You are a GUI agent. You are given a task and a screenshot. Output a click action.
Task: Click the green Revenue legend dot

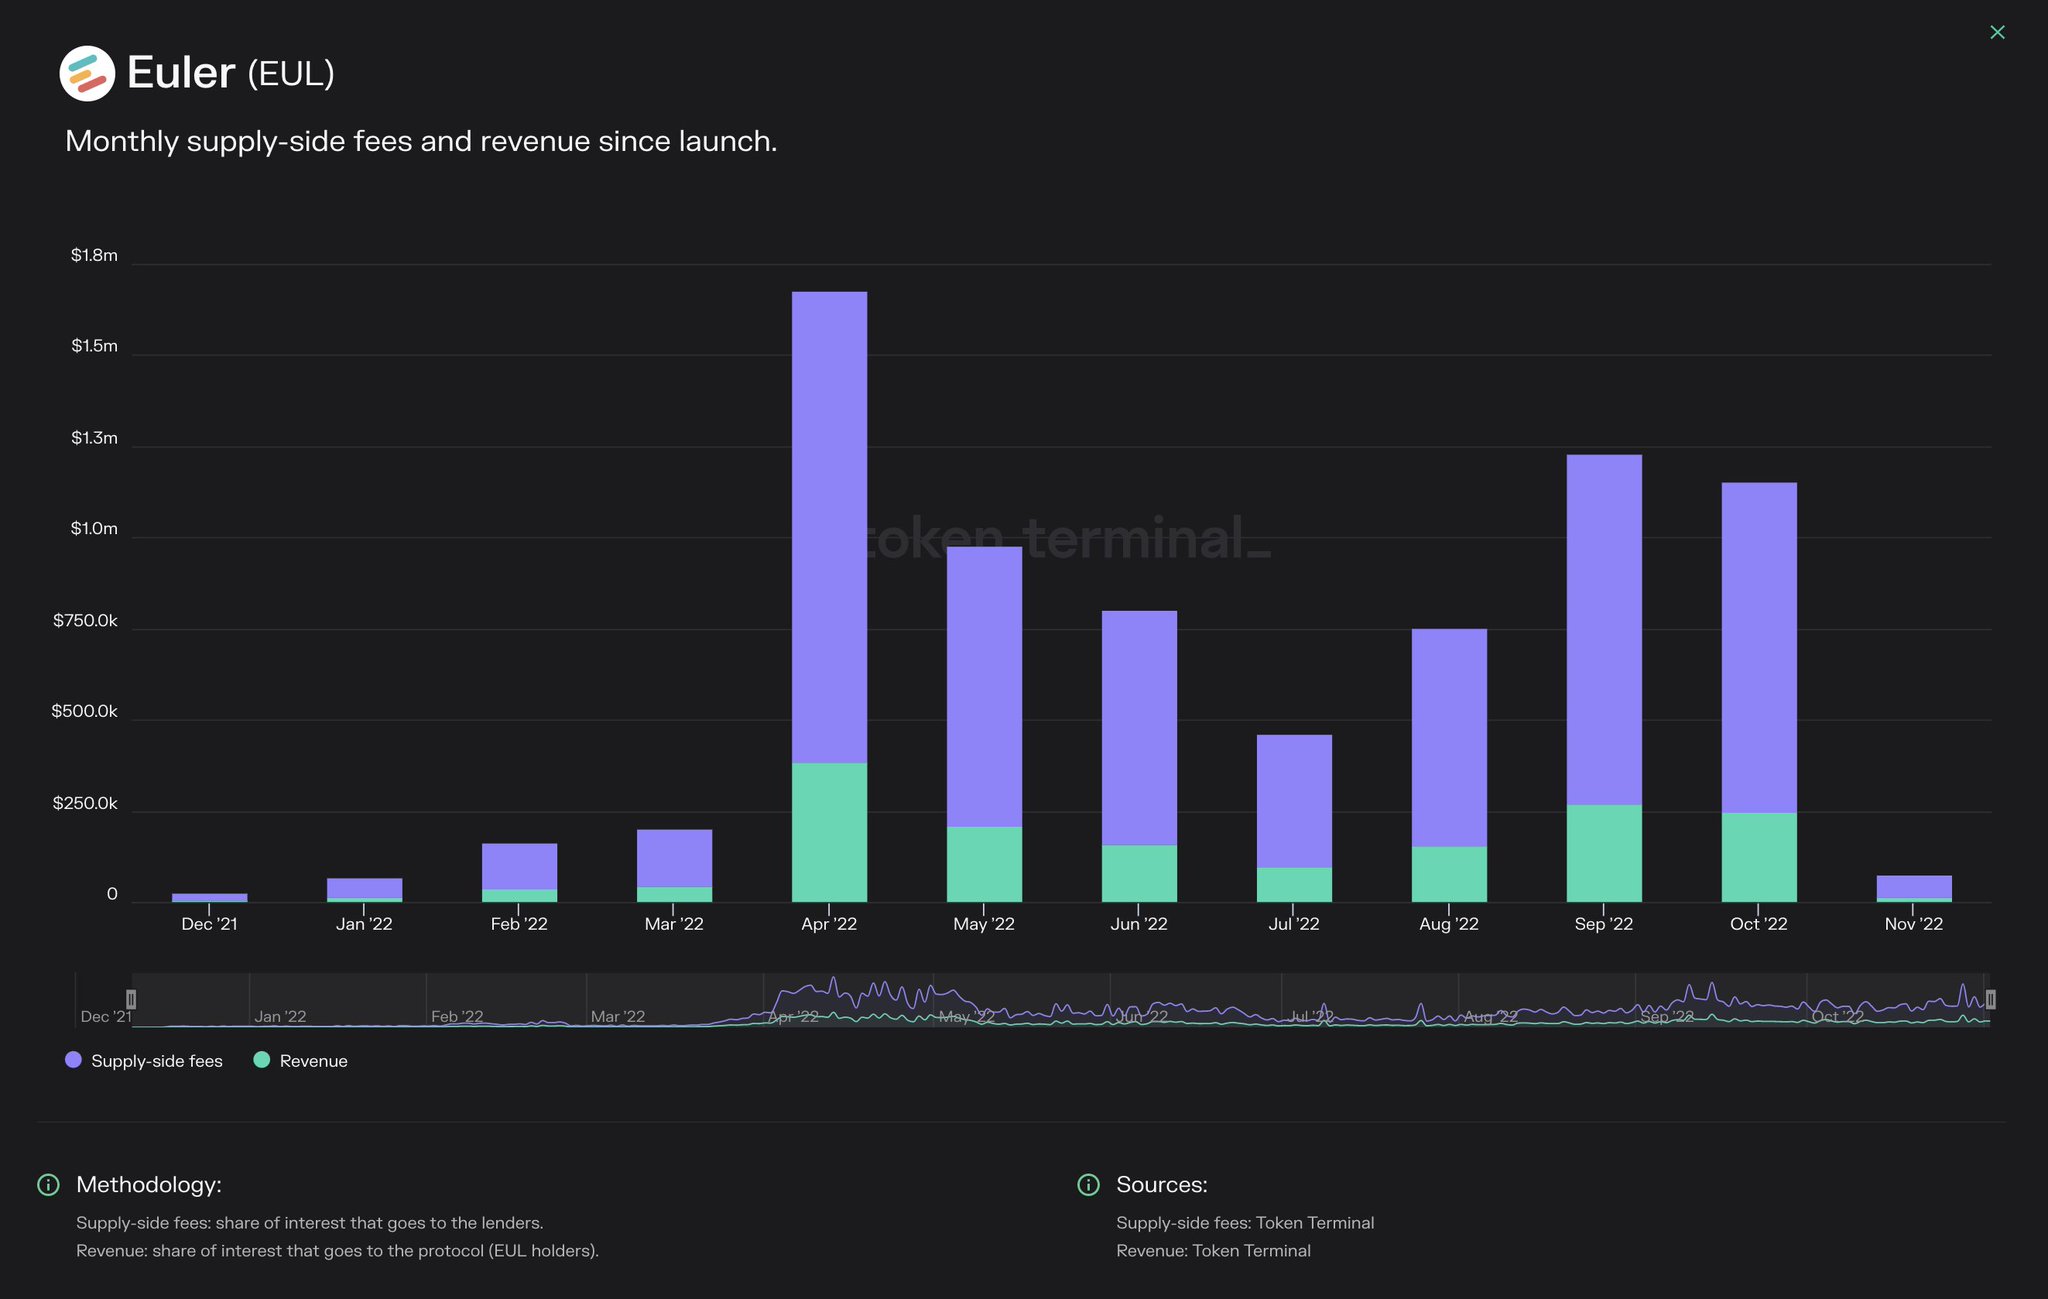click(x=264, y=1060)
